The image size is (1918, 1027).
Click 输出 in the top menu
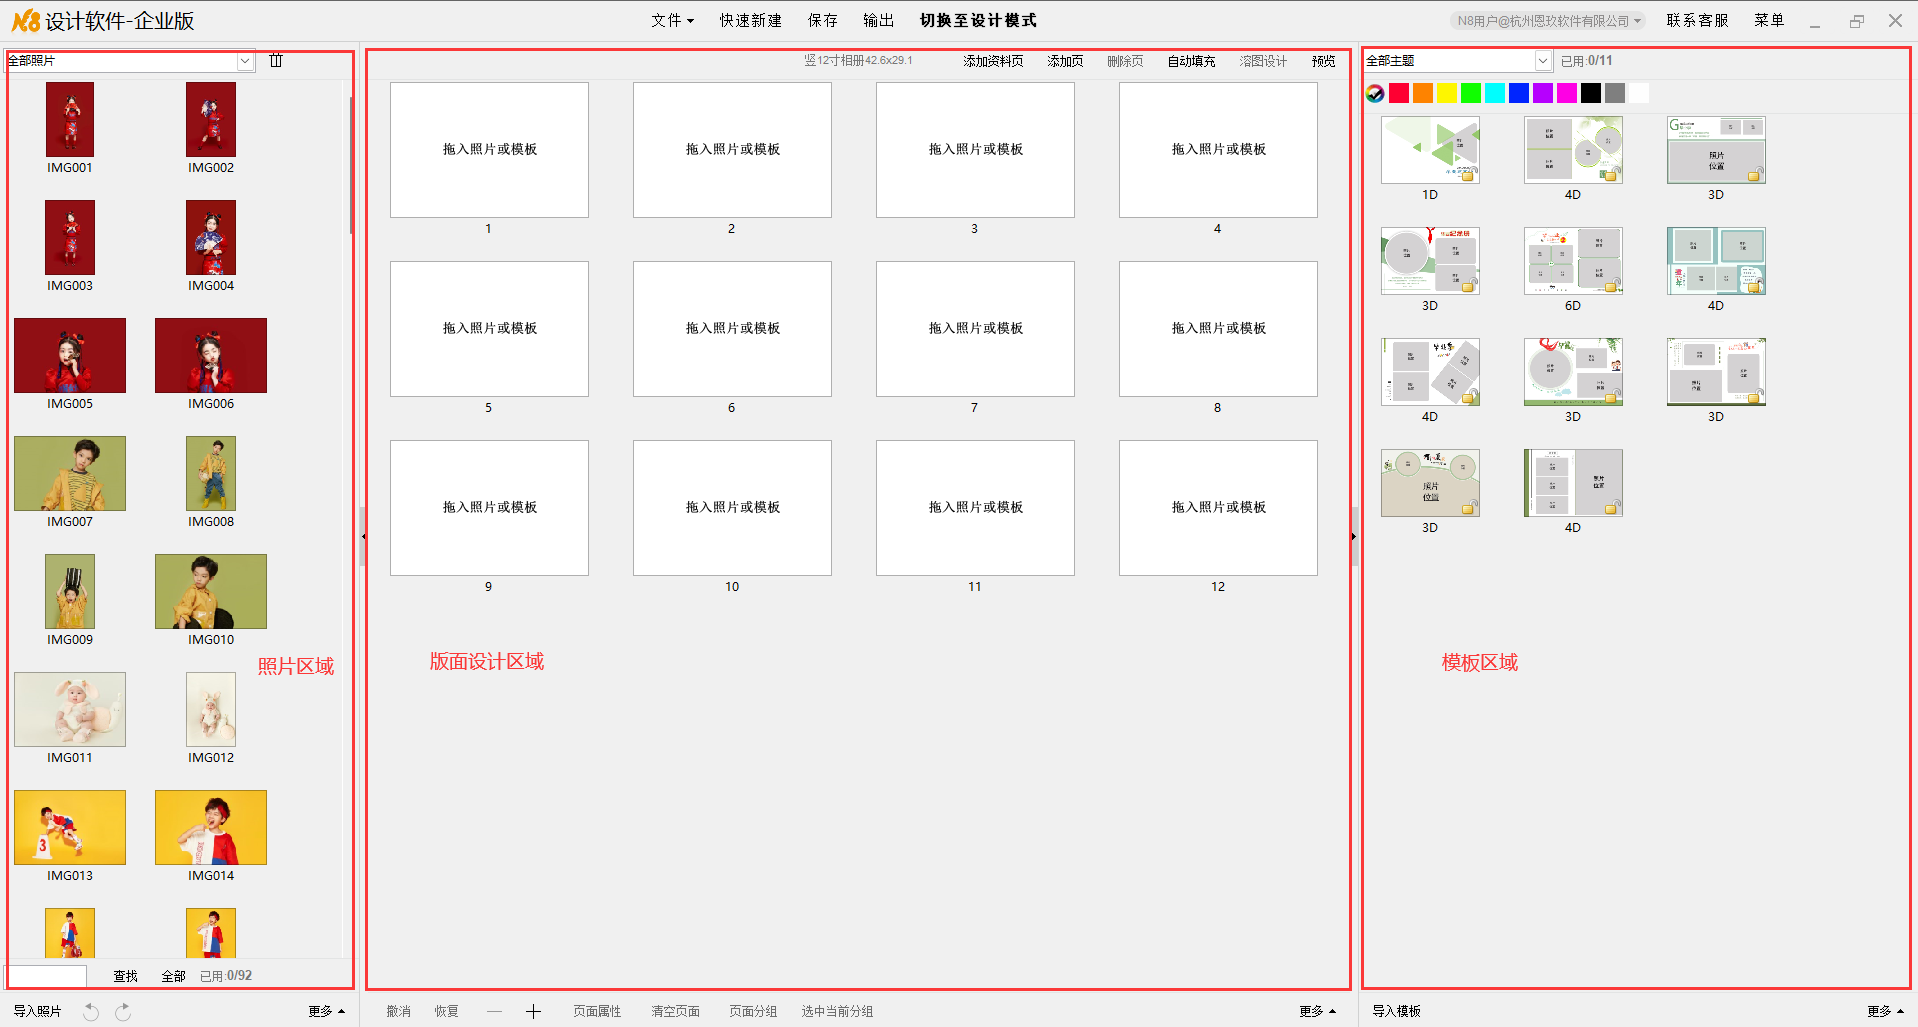(878, 20)
